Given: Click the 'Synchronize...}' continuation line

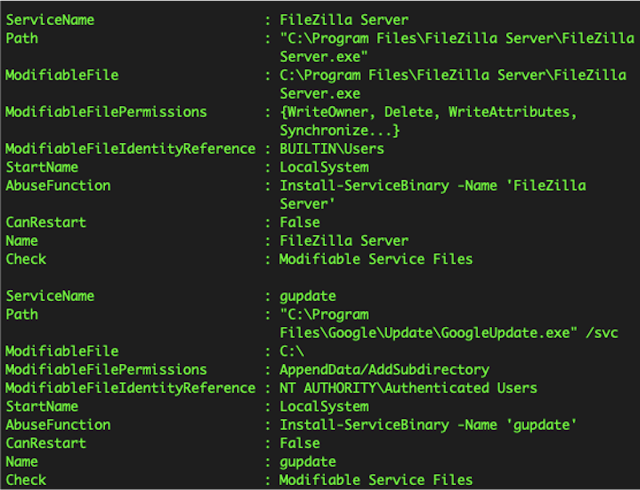Looking at the screenshot, I should pos(340,131).
